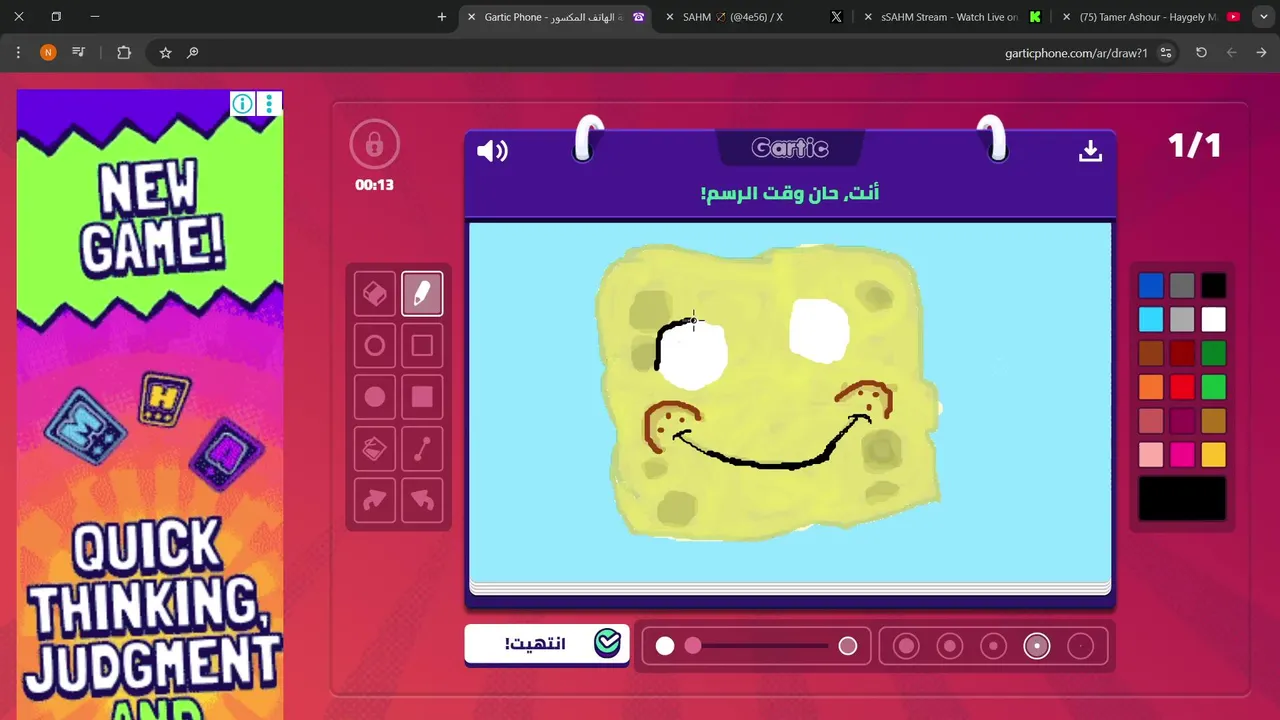The width and height of the screenshot is (1280, 720).
Task: Click the zoom magnifier icon in address bar
Action: point(193,53)
